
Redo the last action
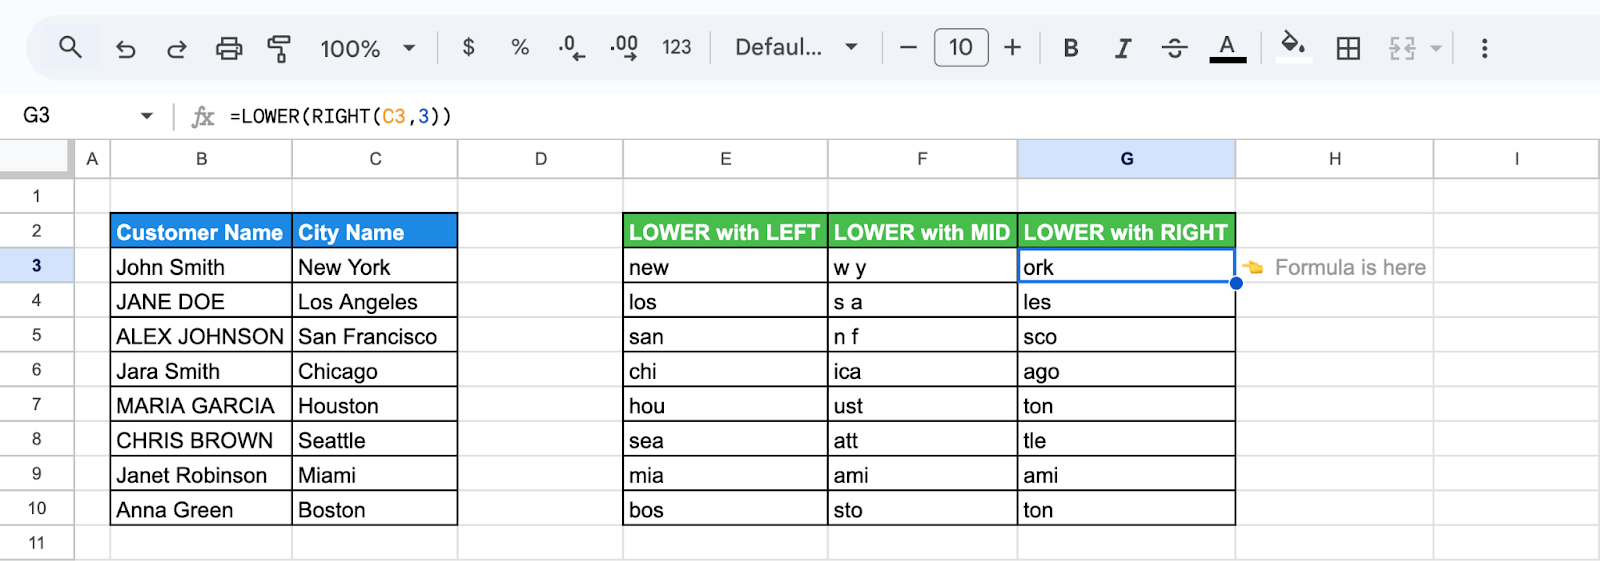point(177,48)
